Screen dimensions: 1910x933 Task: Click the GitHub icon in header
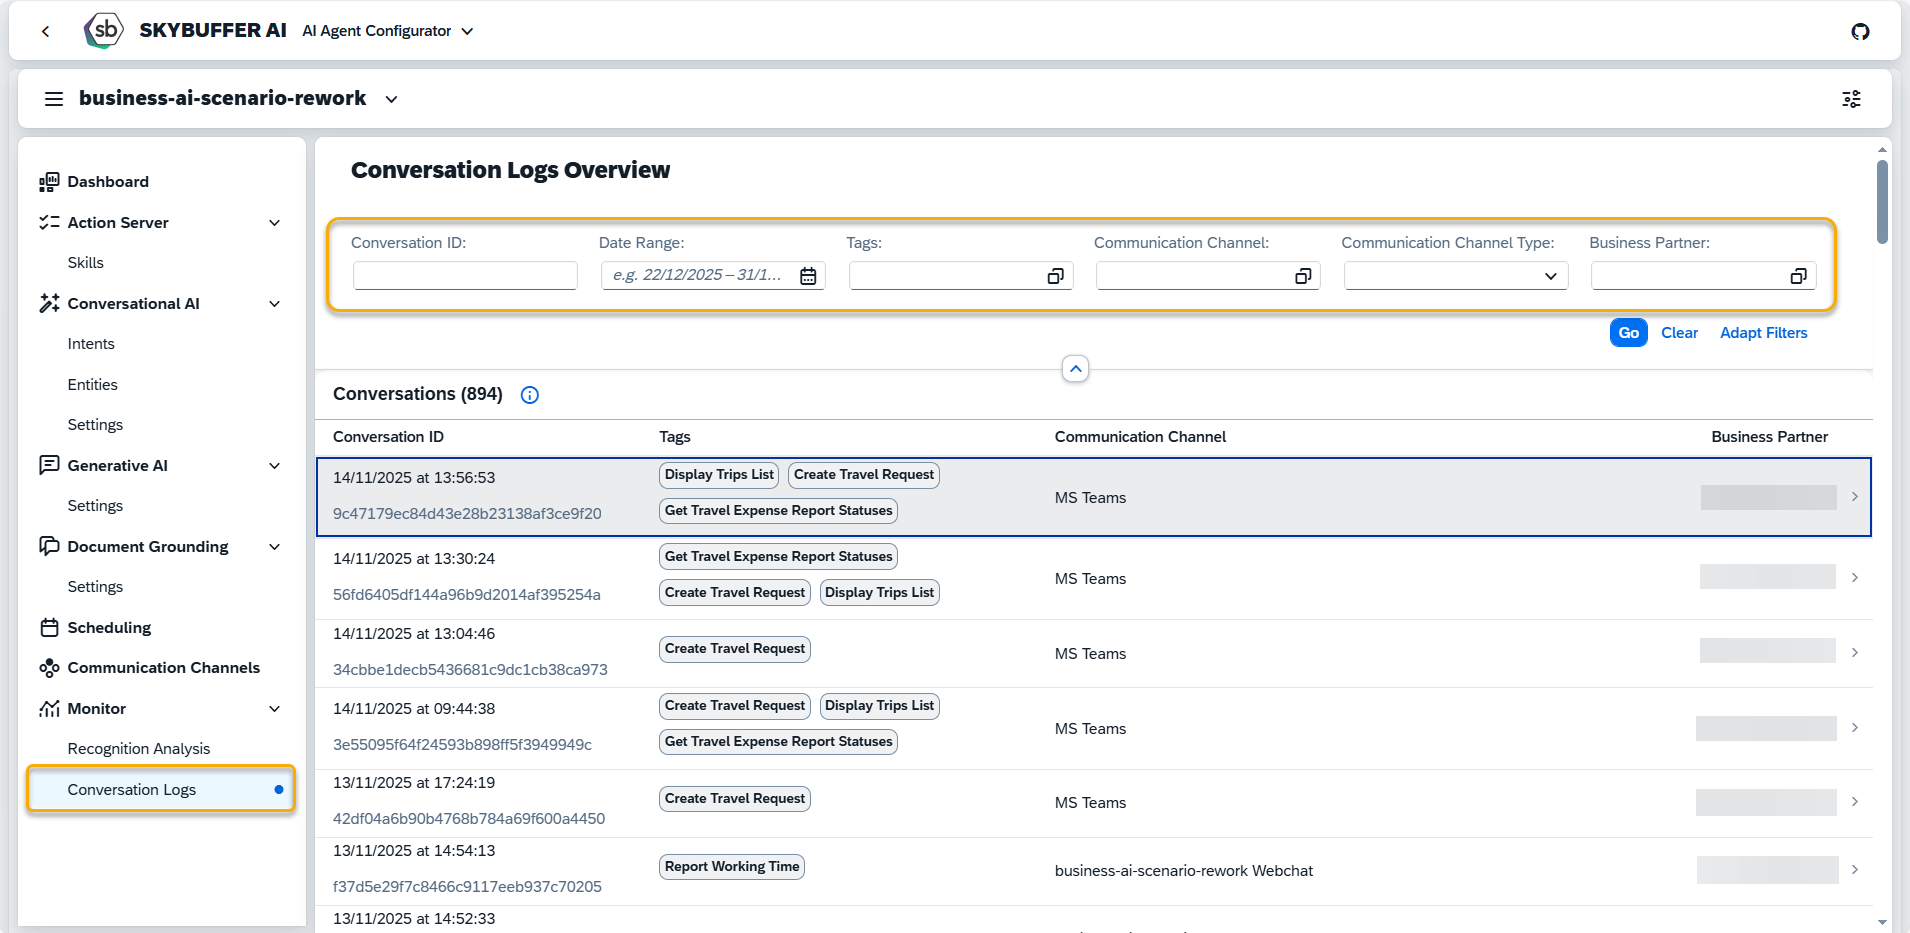[x=1860, y=31]
